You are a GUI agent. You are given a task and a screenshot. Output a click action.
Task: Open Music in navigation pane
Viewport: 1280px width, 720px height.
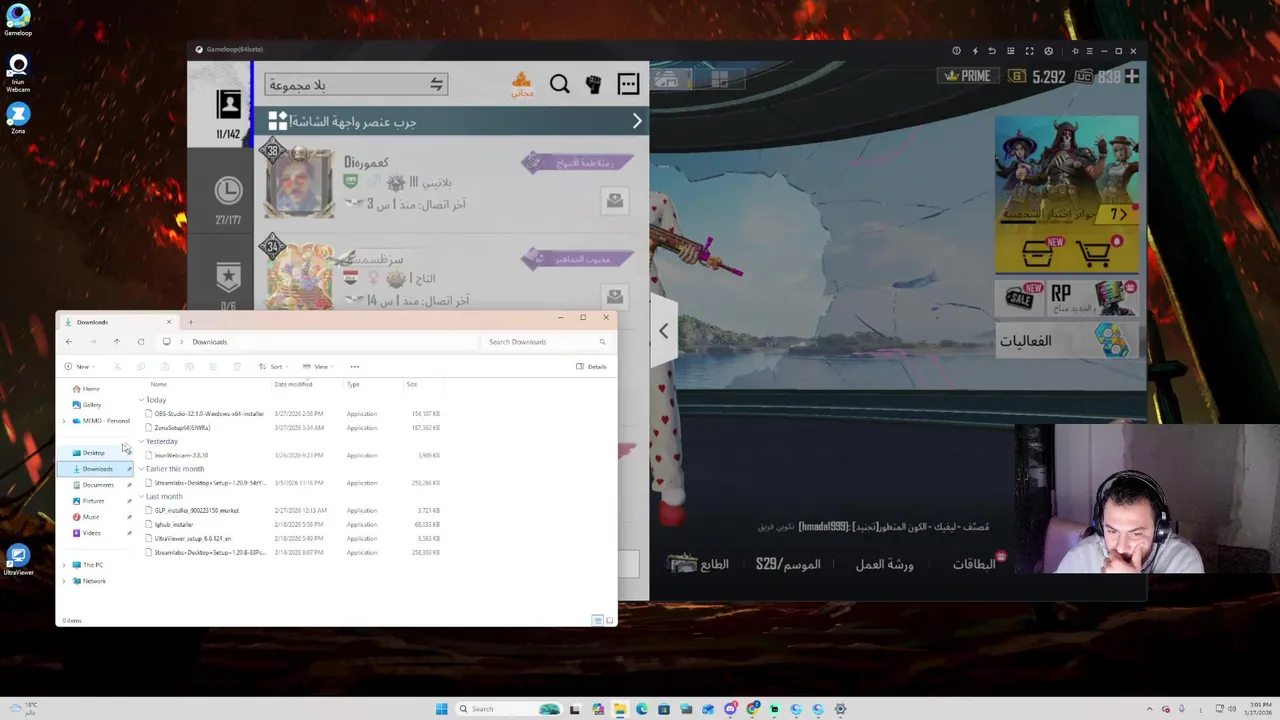pyautogui.click(x=86, y=517)
